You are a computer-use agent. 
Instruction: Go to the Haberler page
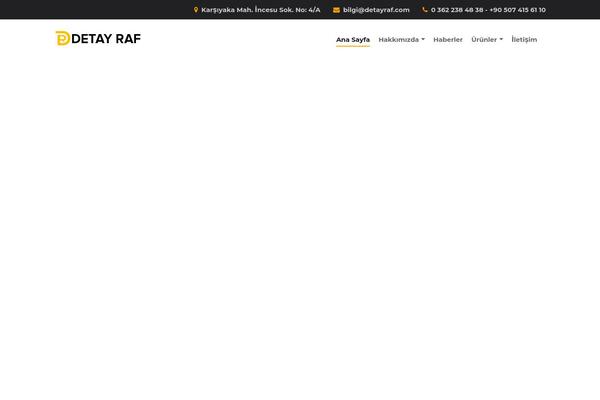coord(448,39)
